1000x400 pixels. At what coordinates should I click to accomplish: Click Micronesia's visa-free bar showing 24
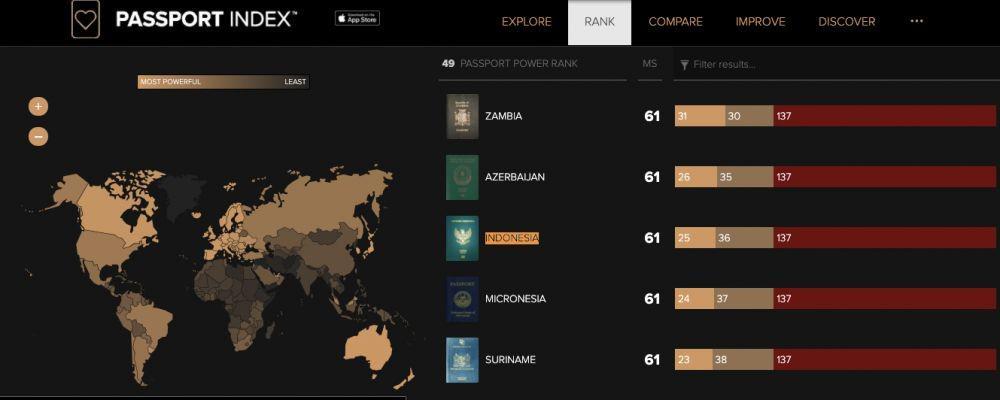coord(694,299)
